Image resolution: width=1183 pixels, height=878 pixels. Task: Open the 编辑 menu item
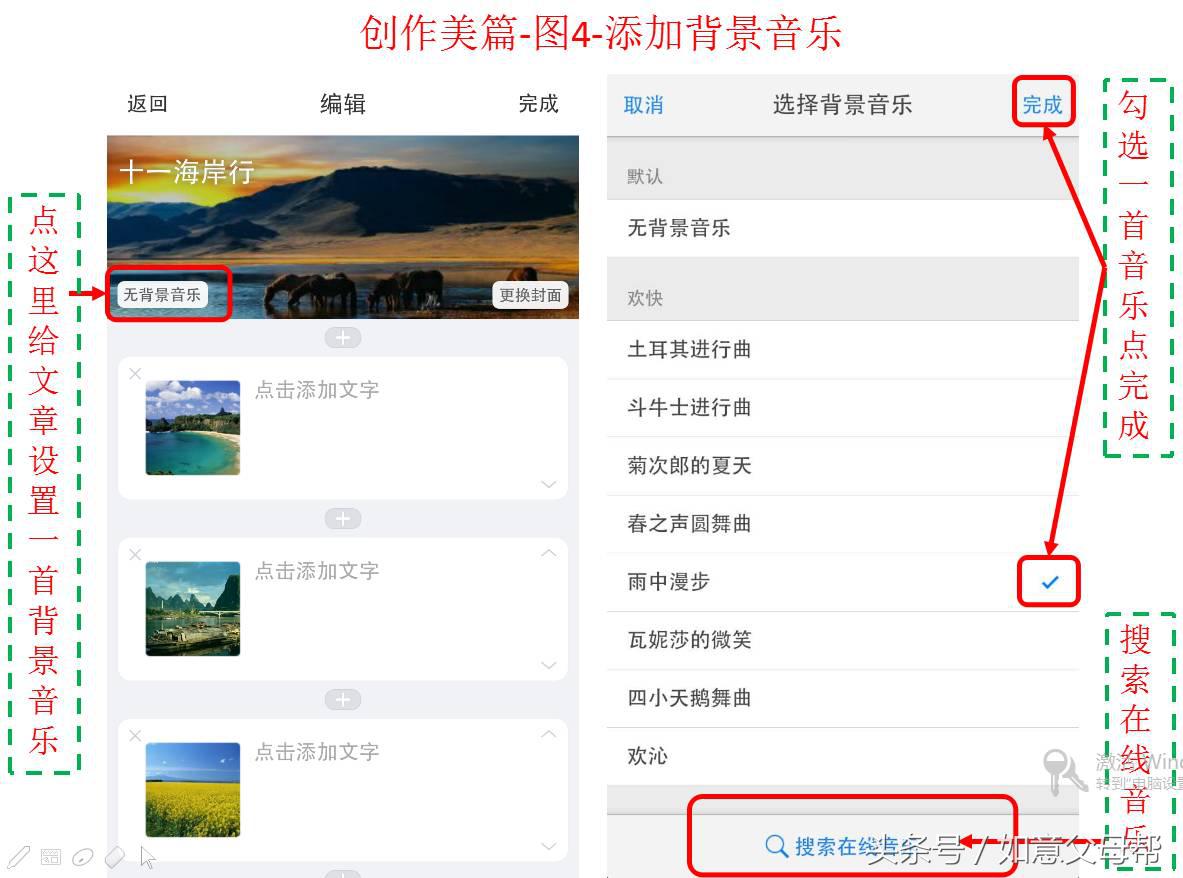(x=342, y=103)
